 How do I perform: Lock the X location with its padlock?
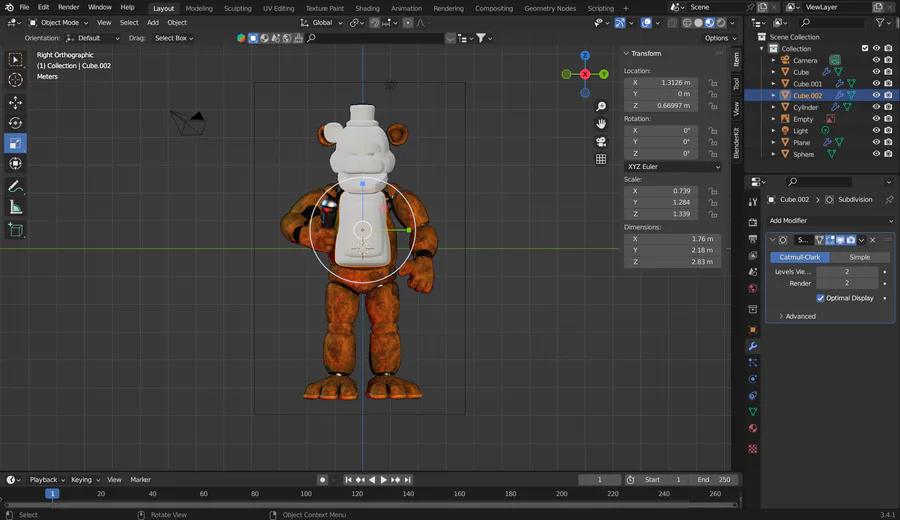[712, 83]
